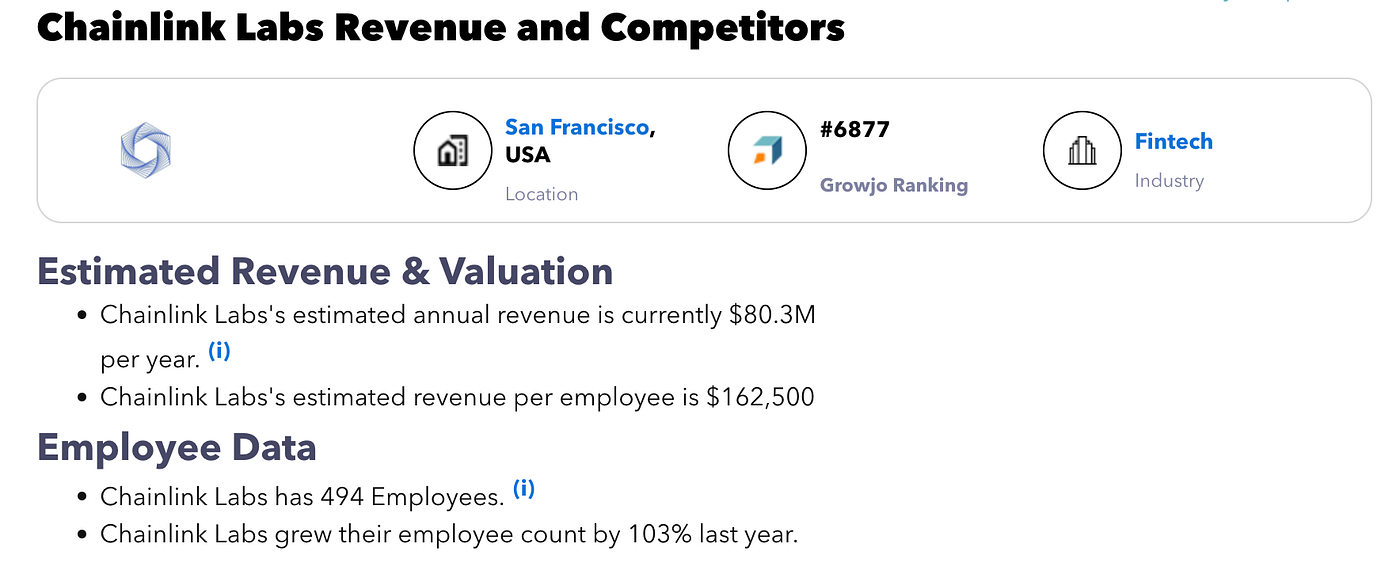Click the Employee Data heading

177,446
